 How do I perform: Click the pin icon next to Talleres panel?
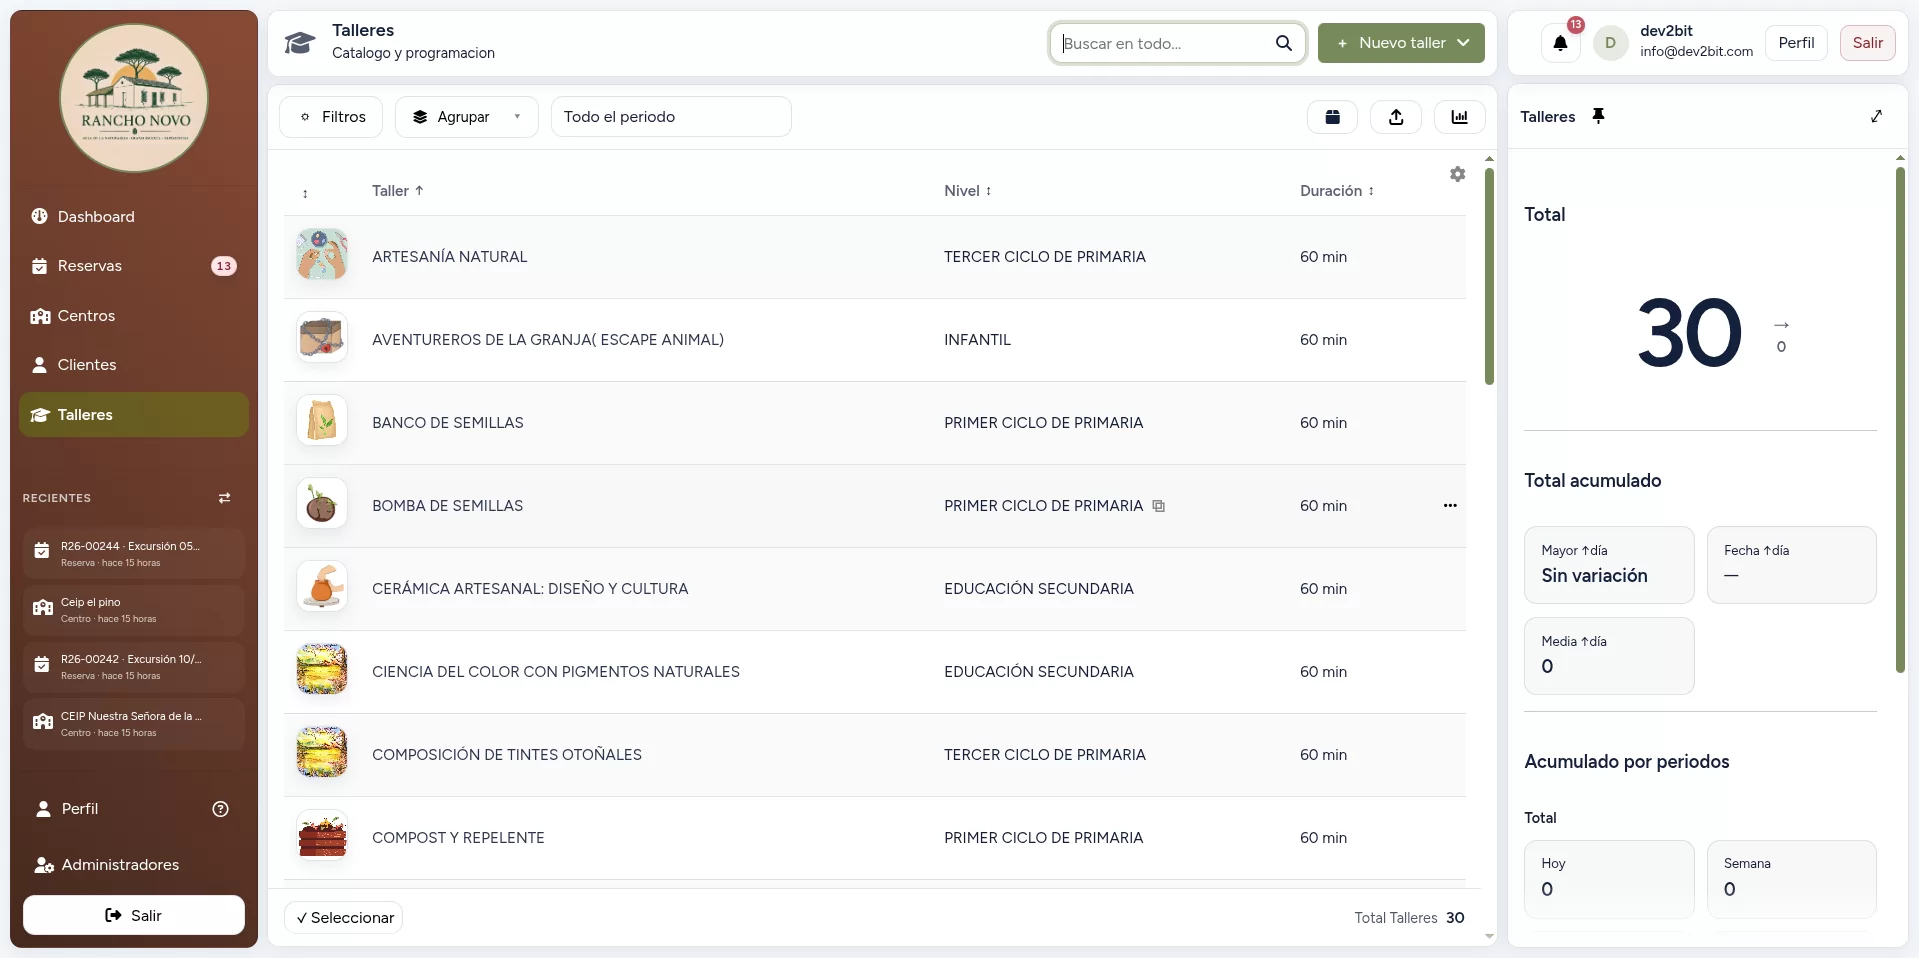[1598, 116]
